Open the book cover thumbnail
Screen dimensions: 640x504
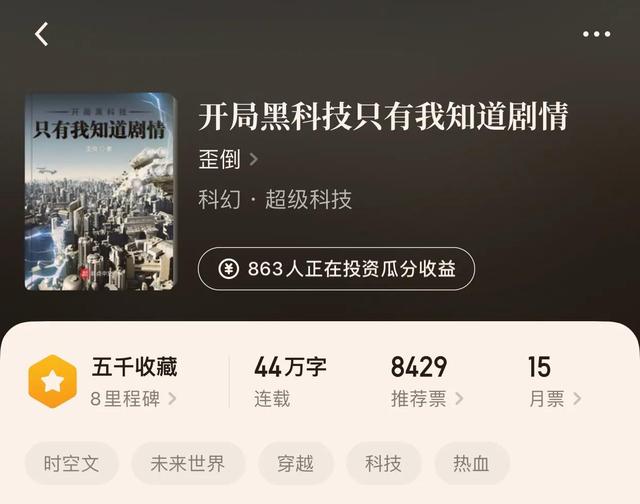100,192
